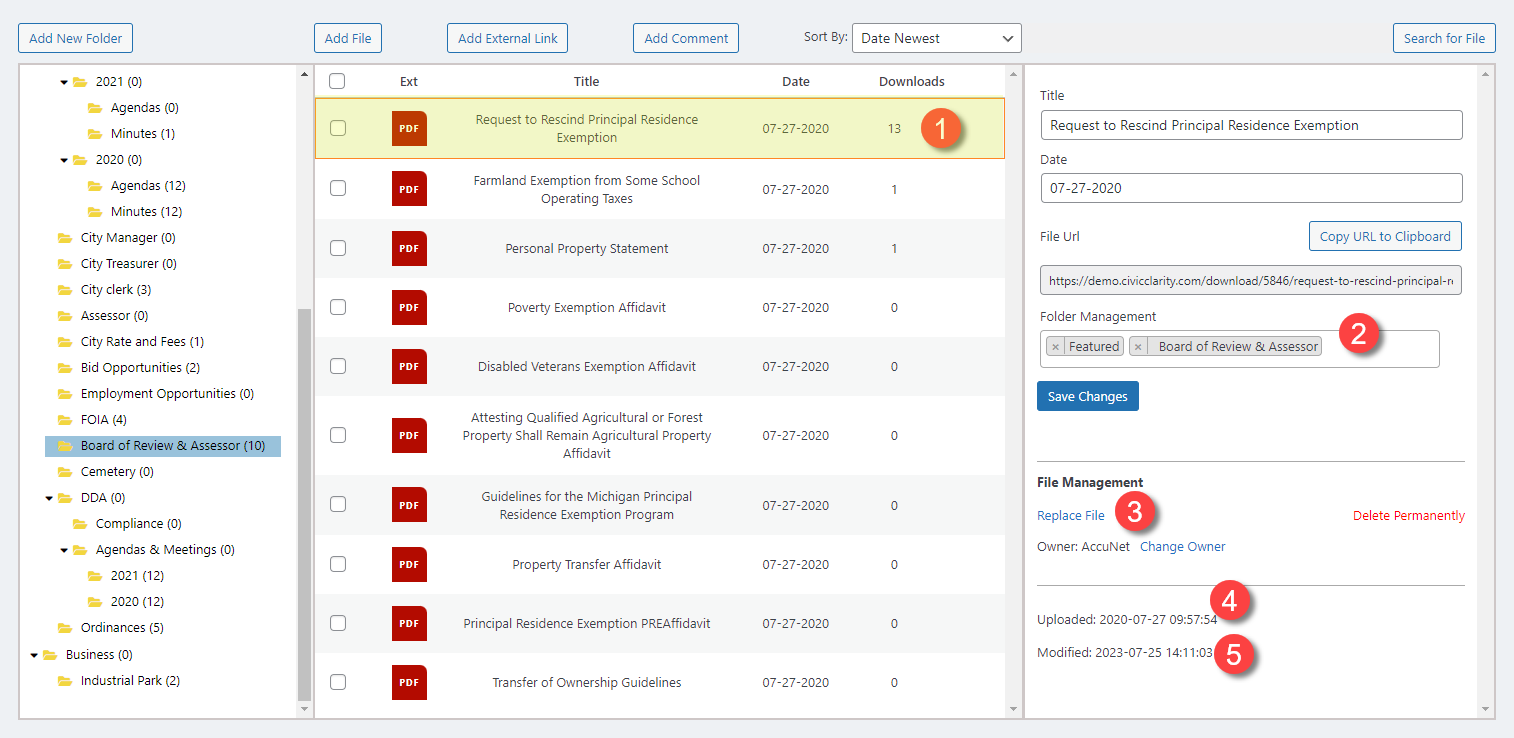The image size is (1514, 738).
Task: Click folder icon next to Compliance
Action: click(x=80, y=524)
